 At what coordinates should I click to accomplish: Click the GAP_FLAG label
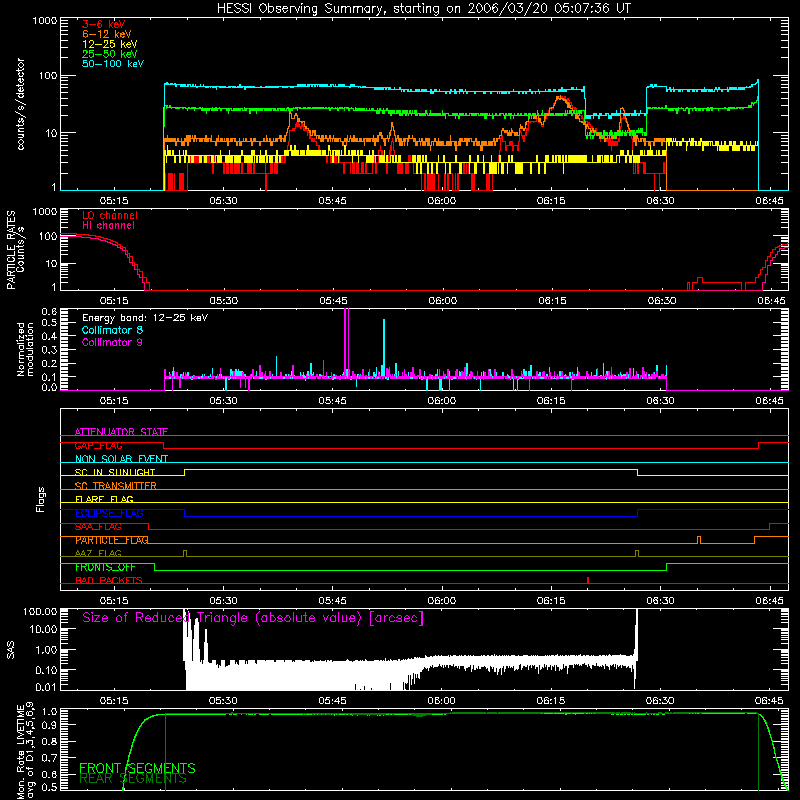coord(98,445)
